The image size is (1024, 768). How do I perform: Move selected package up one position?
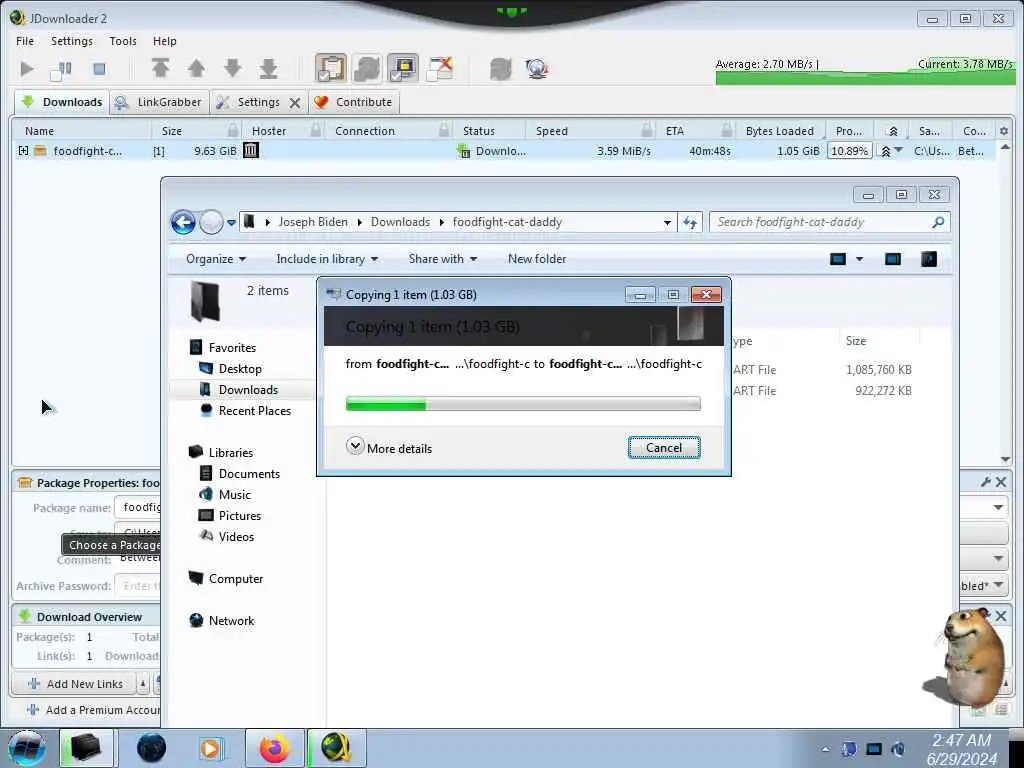click(x=196, y=68)
